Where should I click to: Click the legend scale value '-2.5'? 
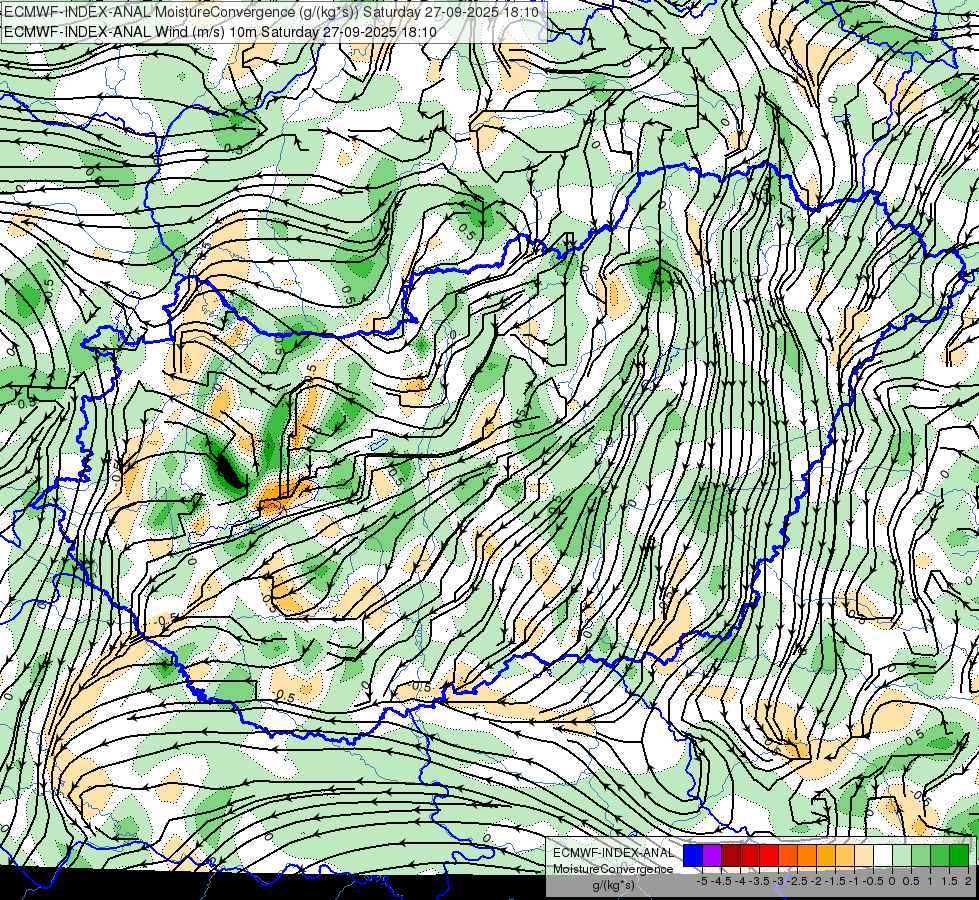tap(798, 881)
